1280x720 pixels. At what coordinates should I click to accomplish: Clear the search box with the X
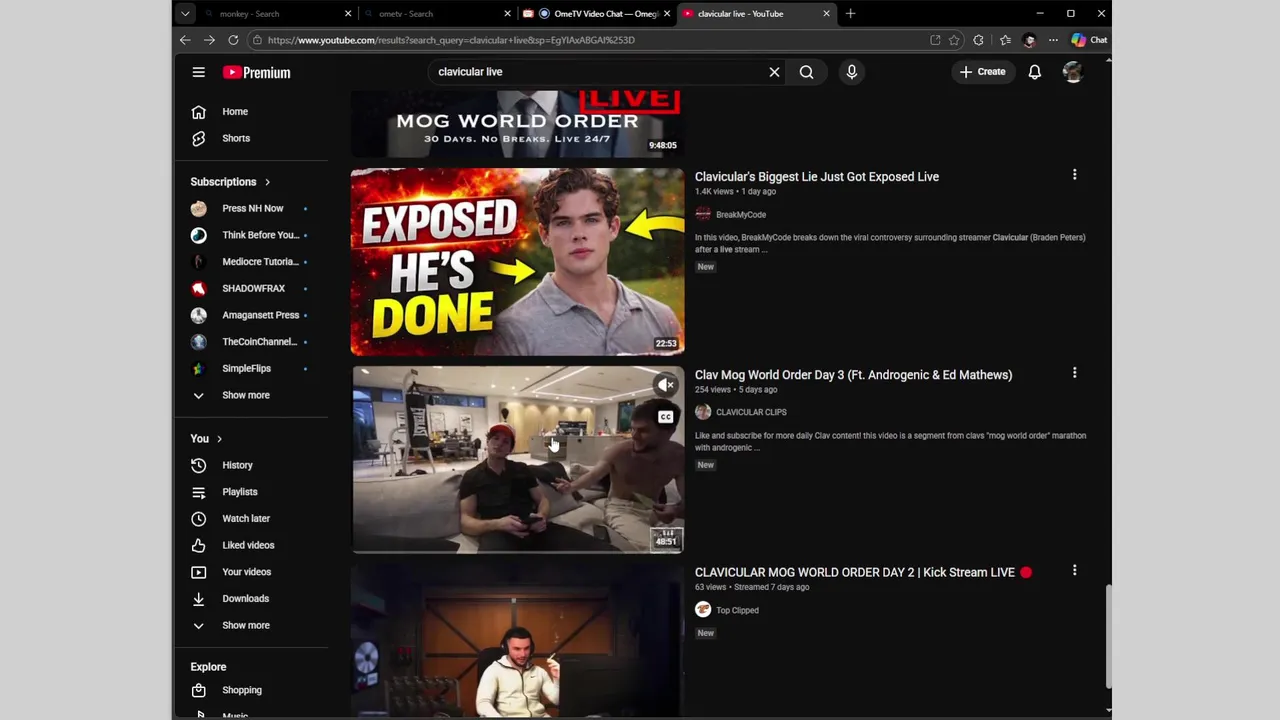click(x=774, y=72)
